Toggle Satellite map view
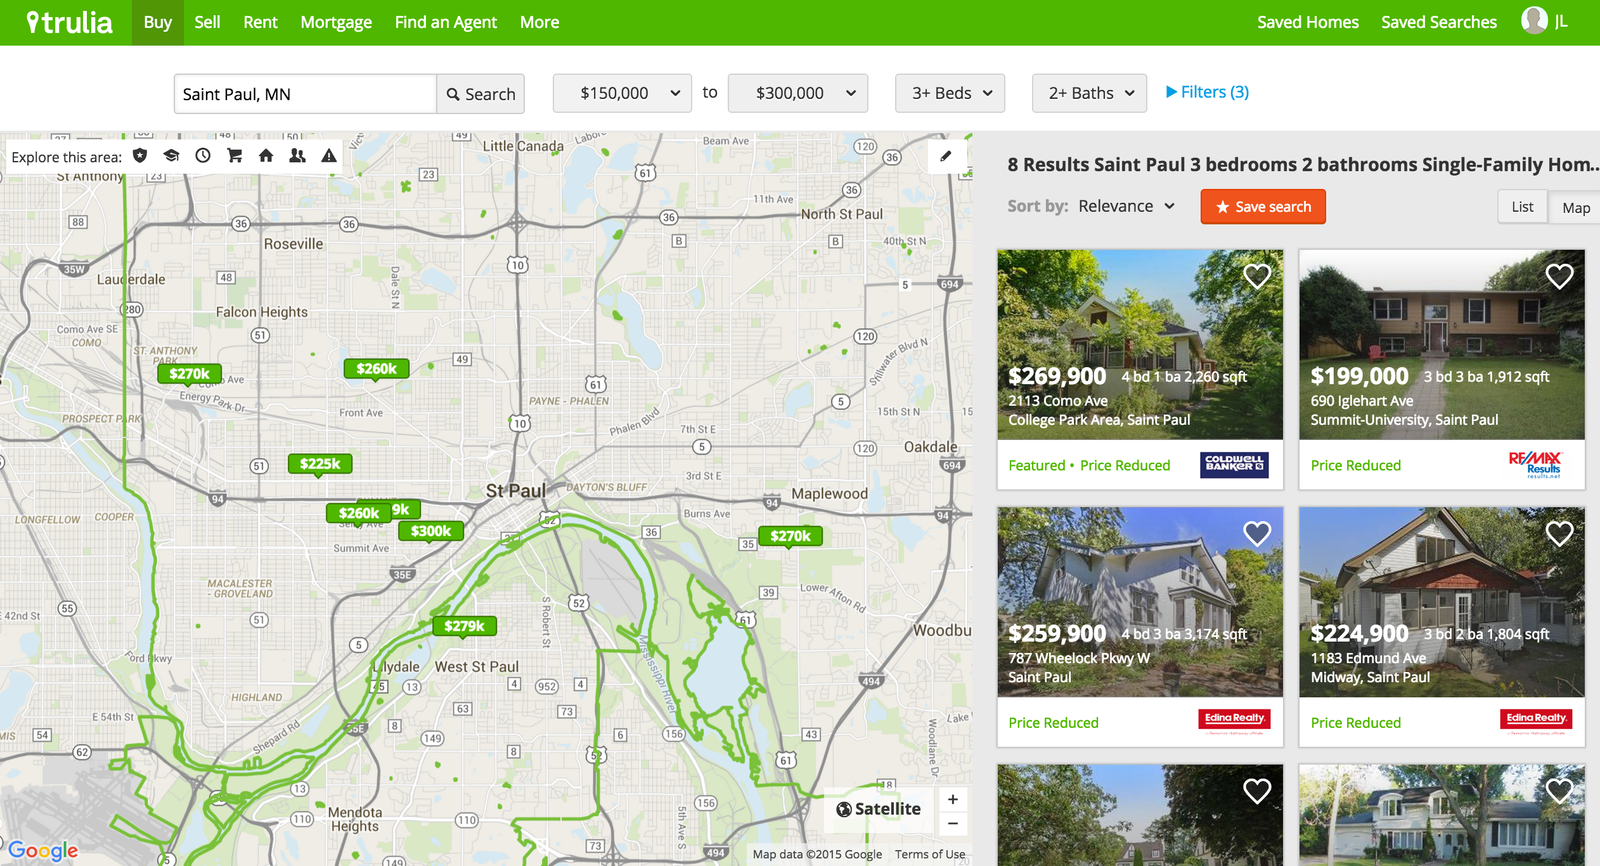Image resolution: width=1600 pixels, height=866 pixels. pos(879,809)
